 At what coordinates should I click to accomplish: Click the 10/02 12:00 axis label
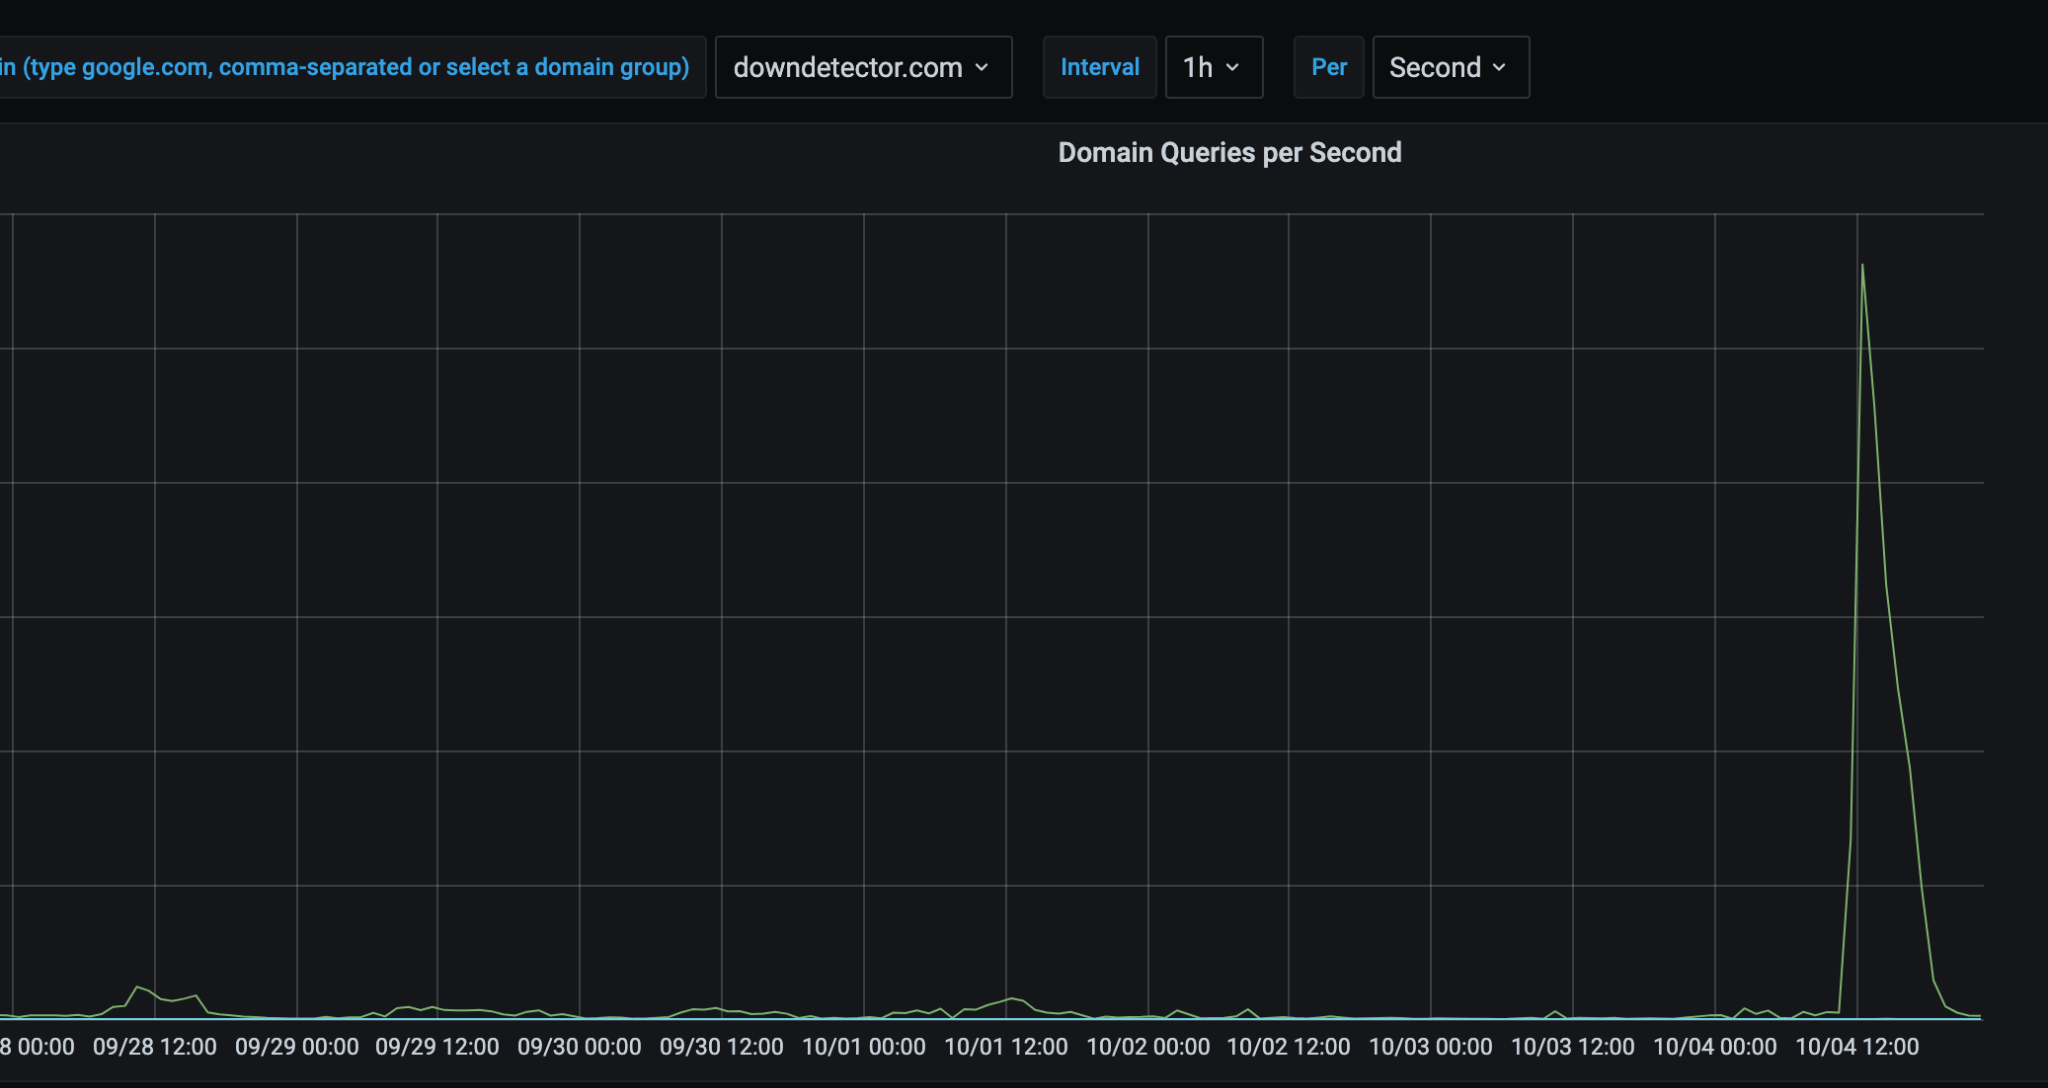click(1288, 1047)
